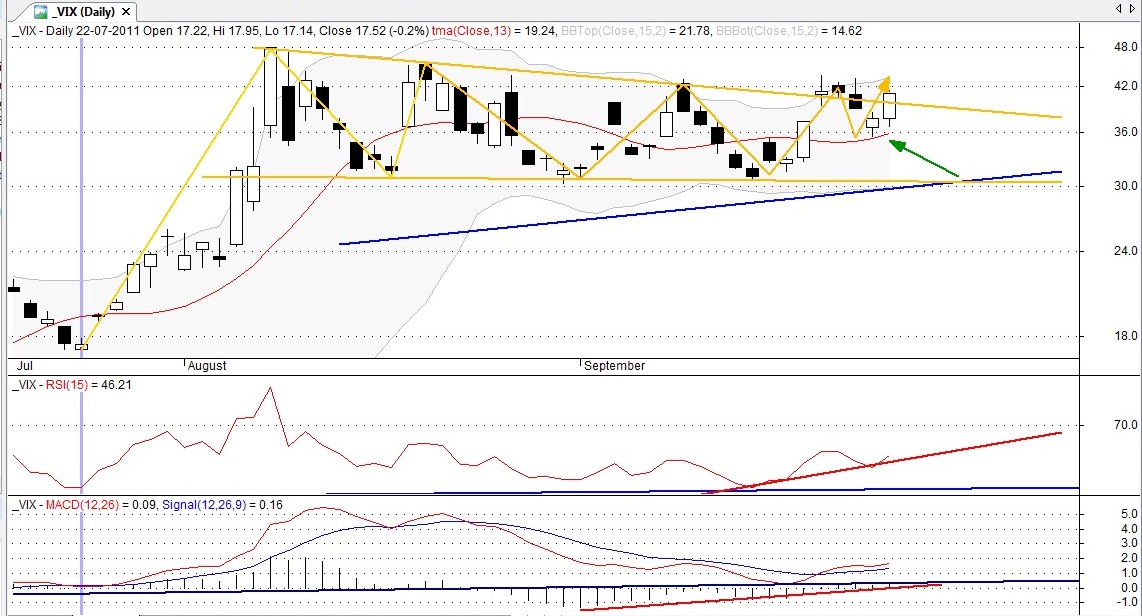Close the _VIX (Daily) tab

click(126, 12)
